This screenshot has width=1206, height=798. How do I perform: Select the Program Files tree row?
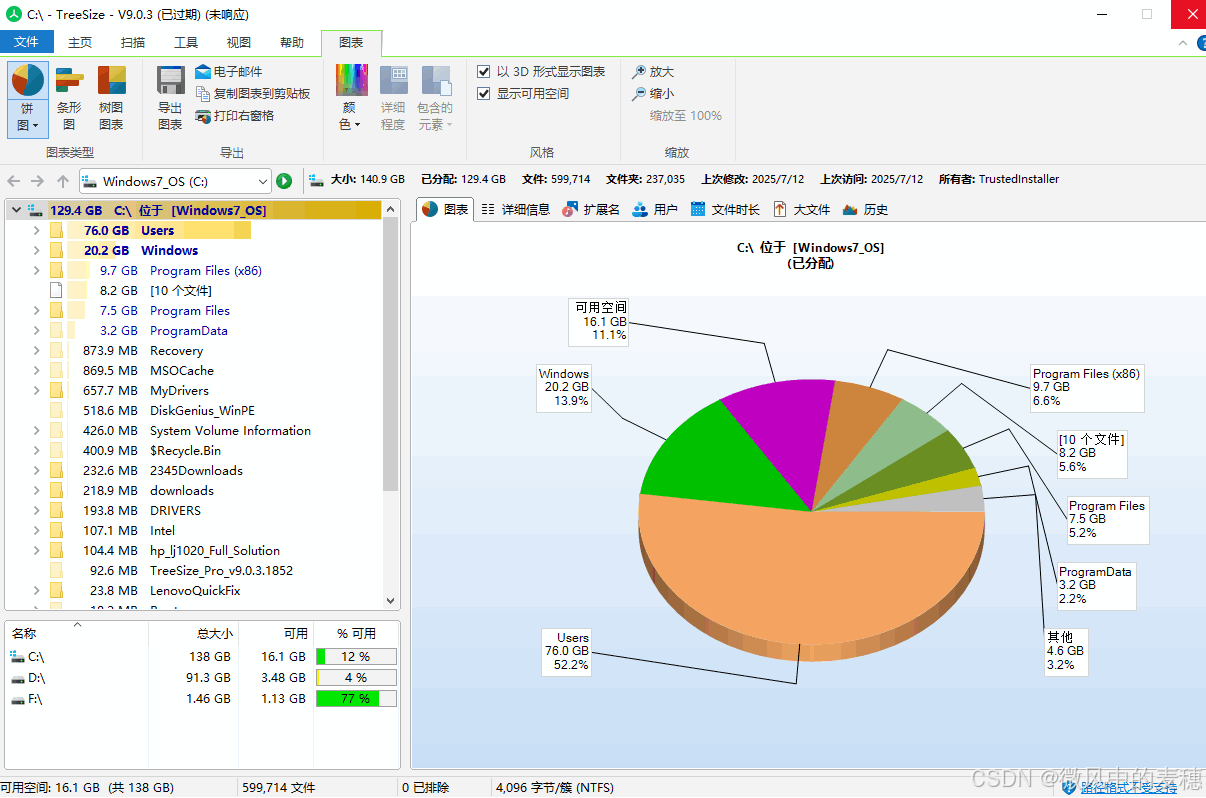pos(193,311)
